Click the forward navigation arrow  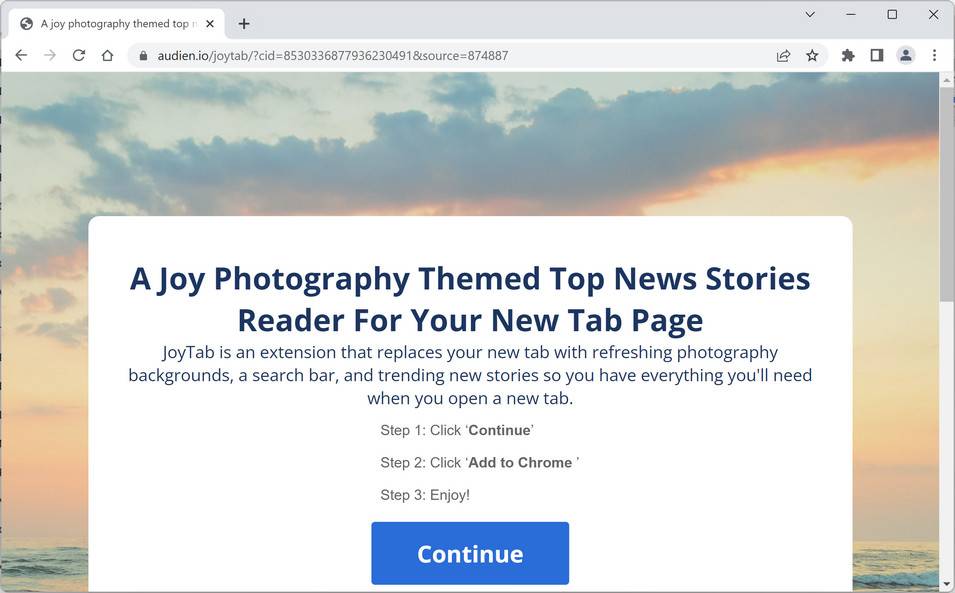coord(50,55)
